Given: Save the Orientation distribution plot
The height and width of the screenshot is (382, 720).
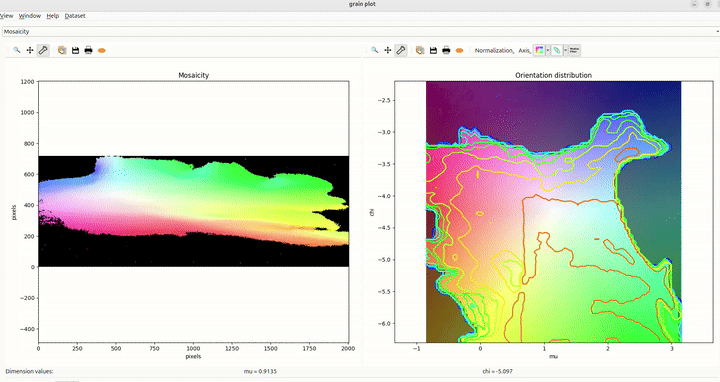Looking at the screenshot, I should [433, 50].
